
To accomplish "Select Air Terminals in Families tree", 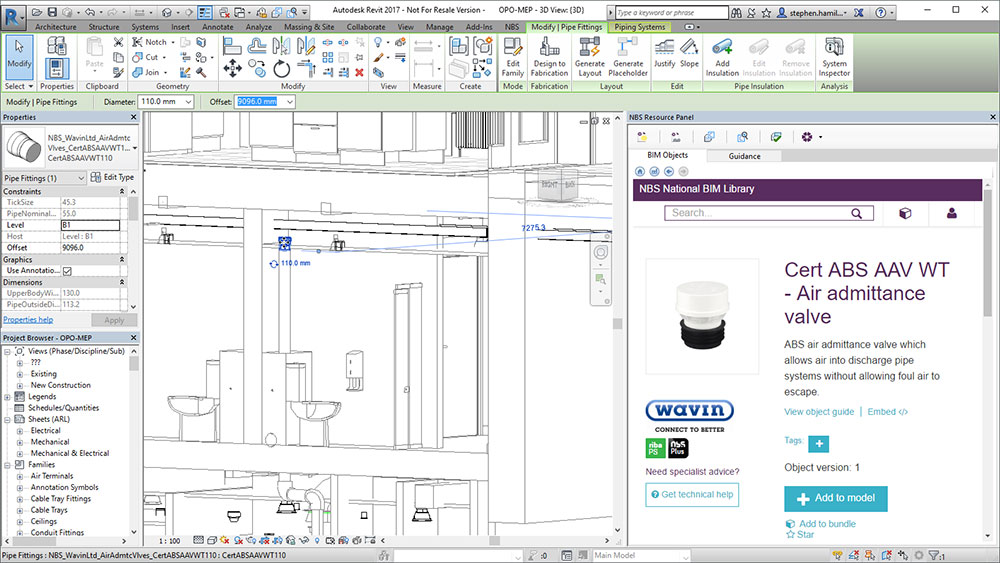I will pyautogui.click(x=52, y=476).
